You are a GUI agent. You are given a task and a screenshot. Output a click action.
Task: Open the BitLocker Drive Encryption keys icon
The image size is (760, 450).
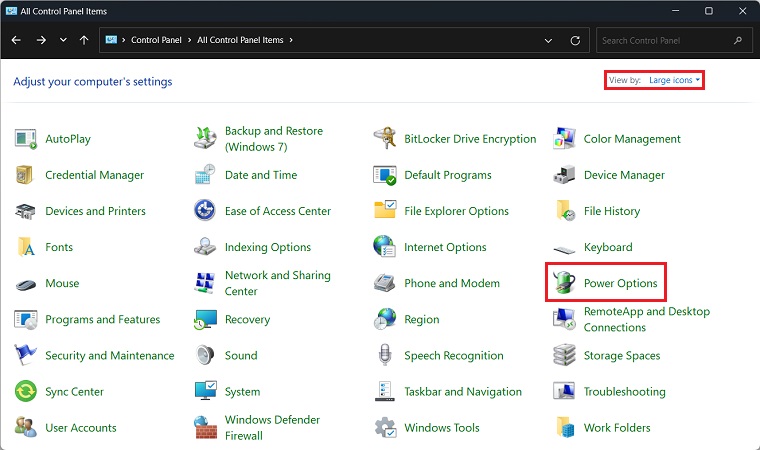(385, 139)
